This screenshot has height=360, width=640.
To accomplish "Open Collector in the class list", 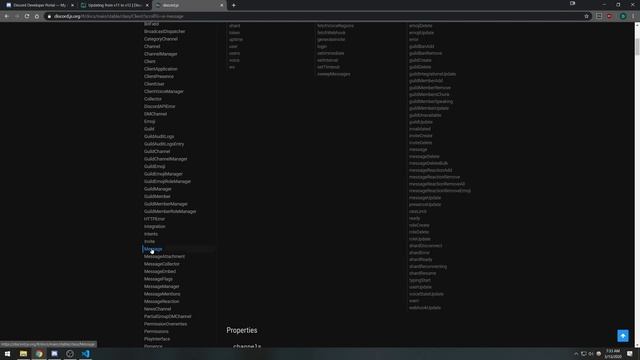I will coord(153,99).
